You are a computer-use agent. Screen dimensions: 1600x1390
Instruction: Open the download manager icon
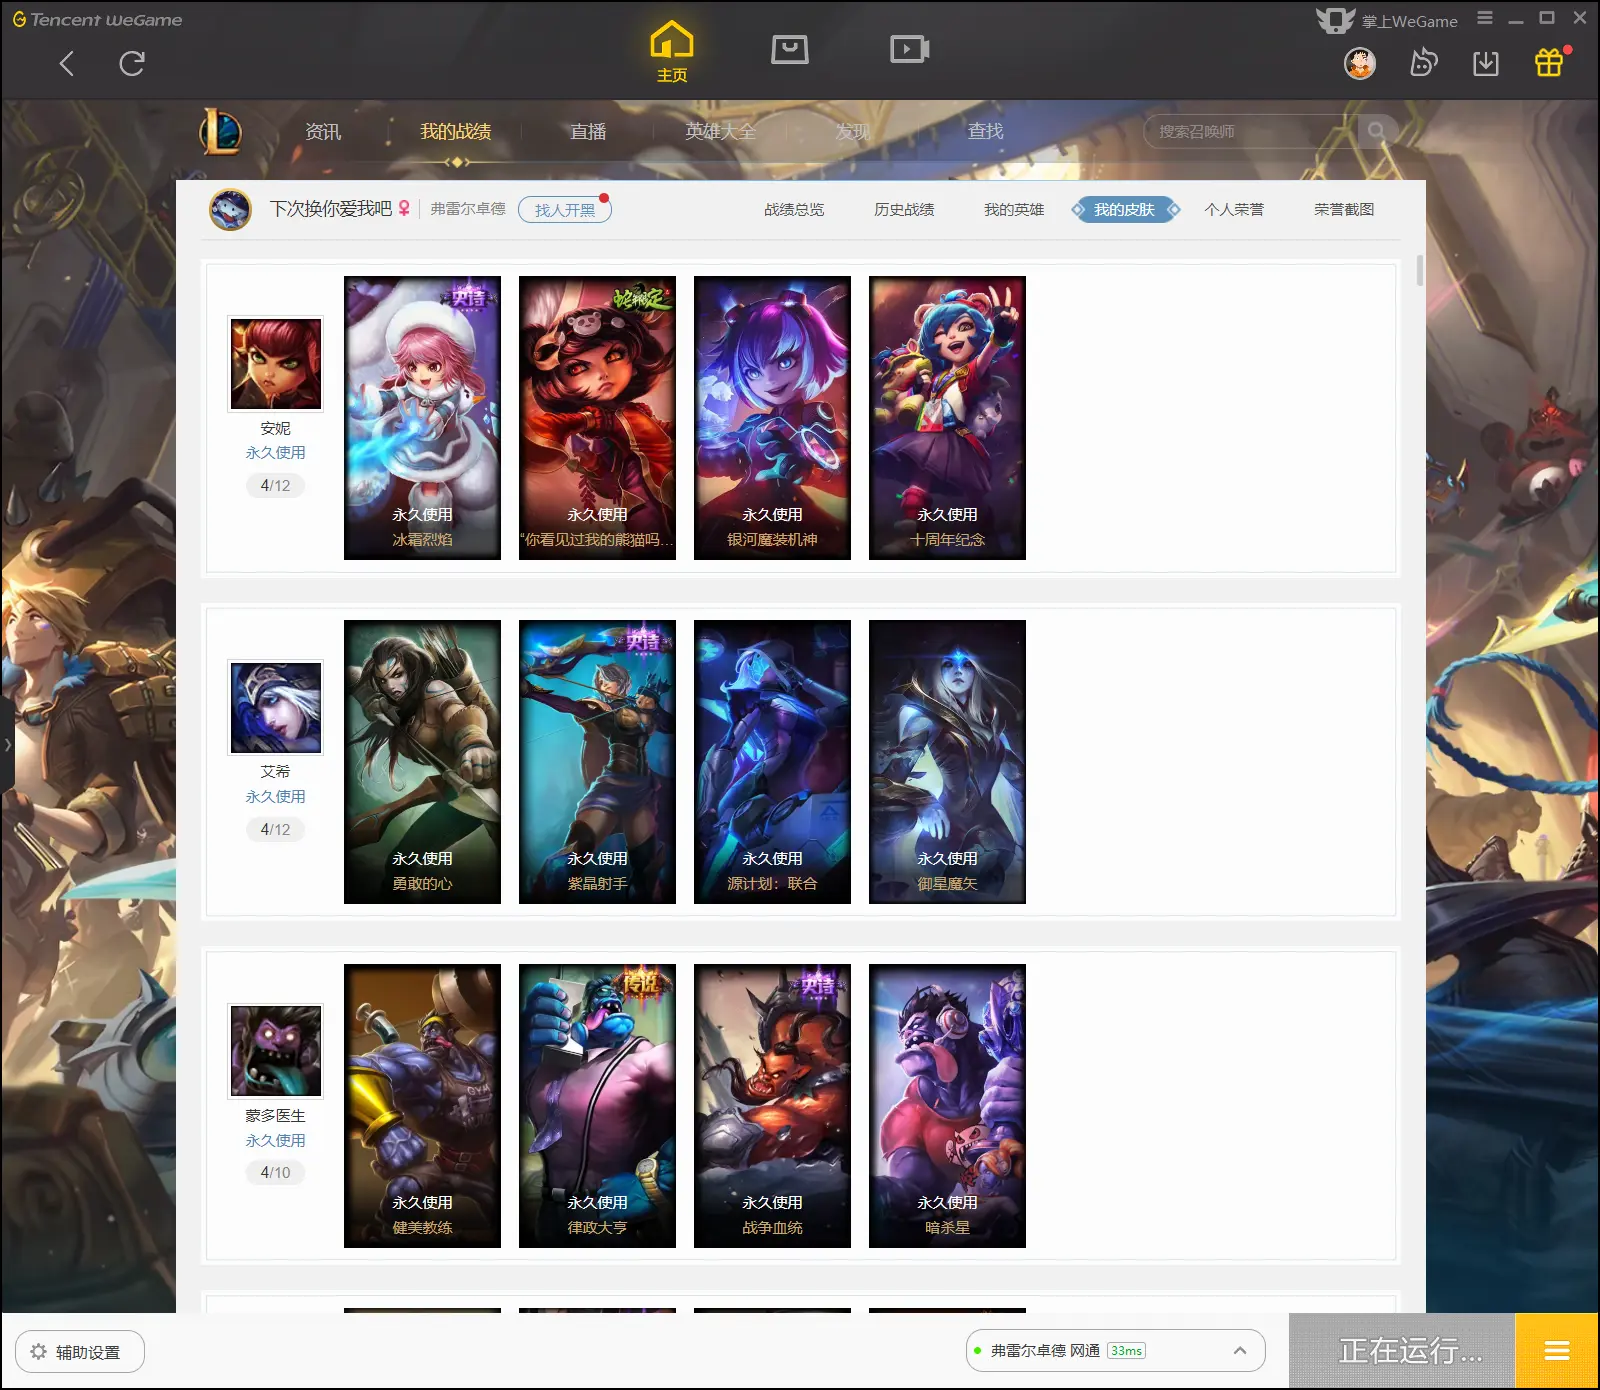coord(1486,64)
